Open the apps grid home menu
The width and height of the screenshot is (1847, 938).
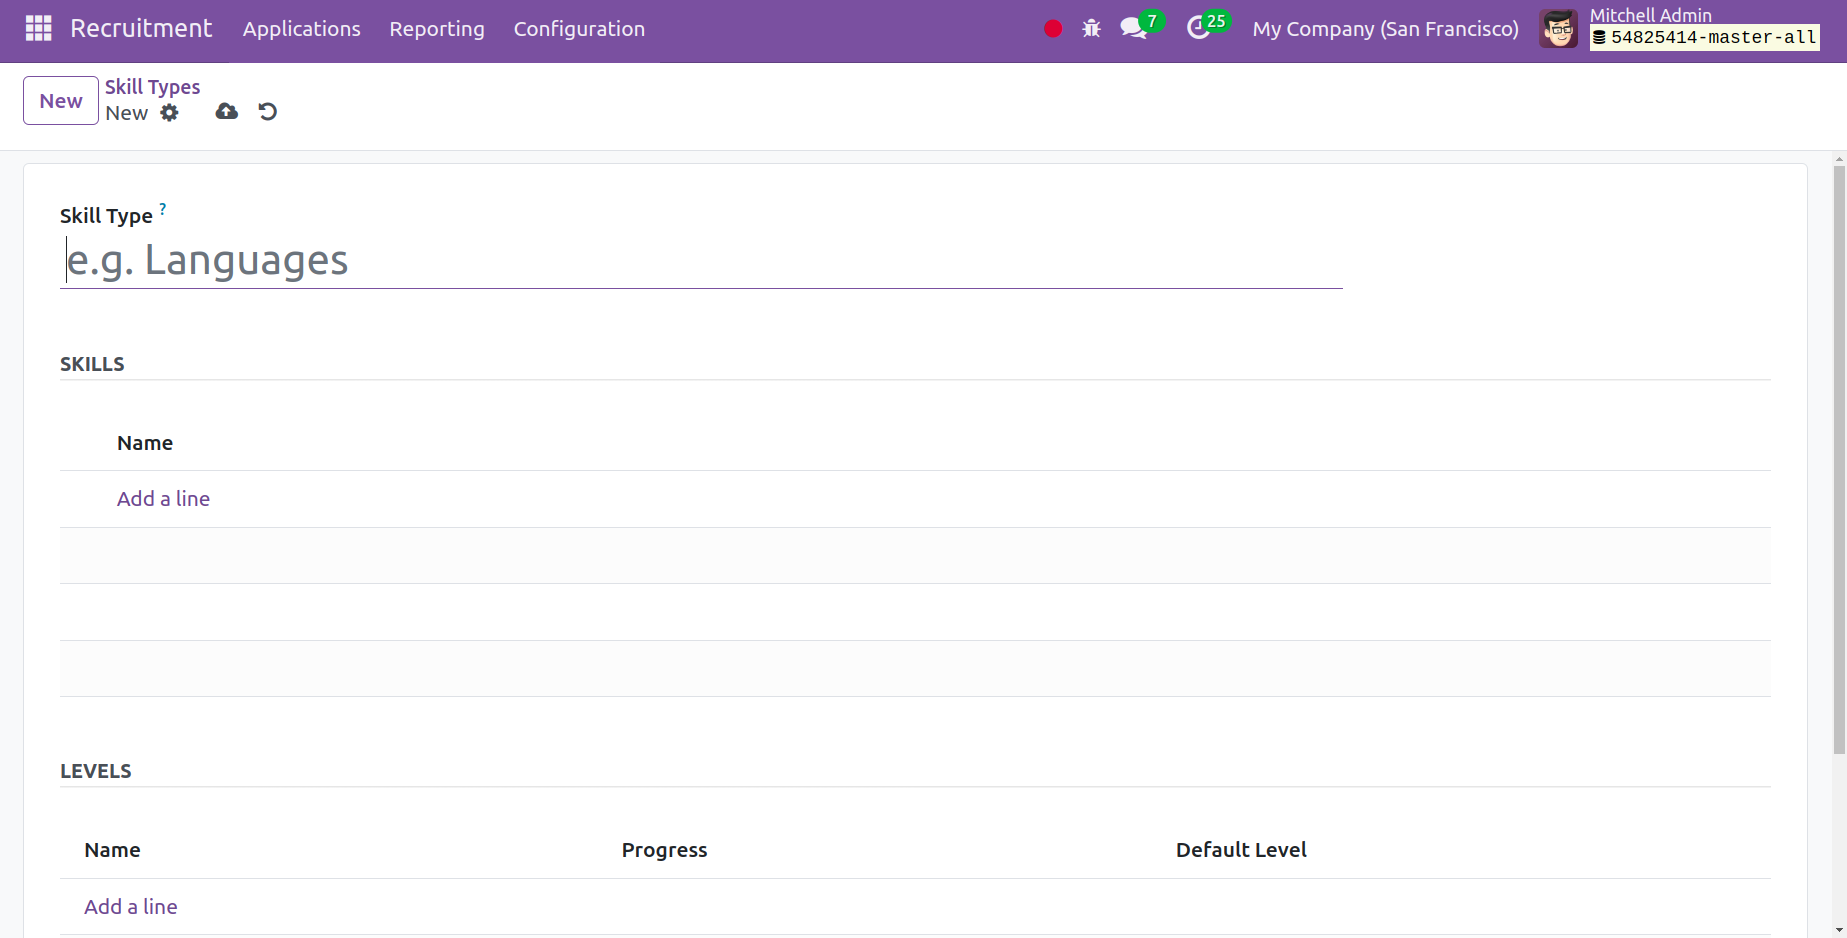[x=38, y=28]
